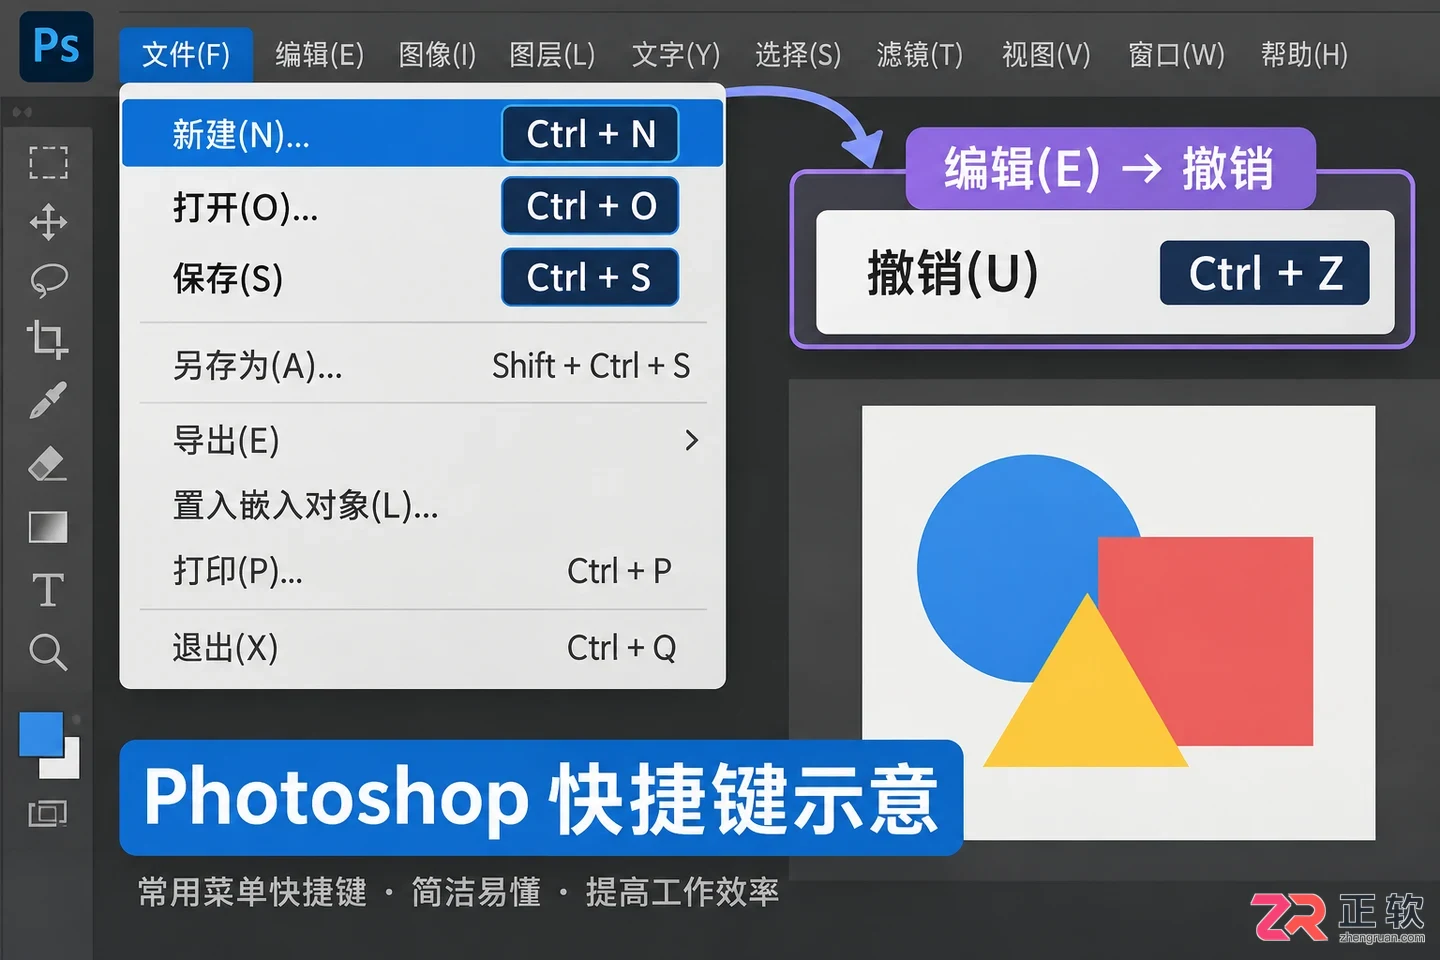Open the 编辑(E) menu

tap(320, 54)
